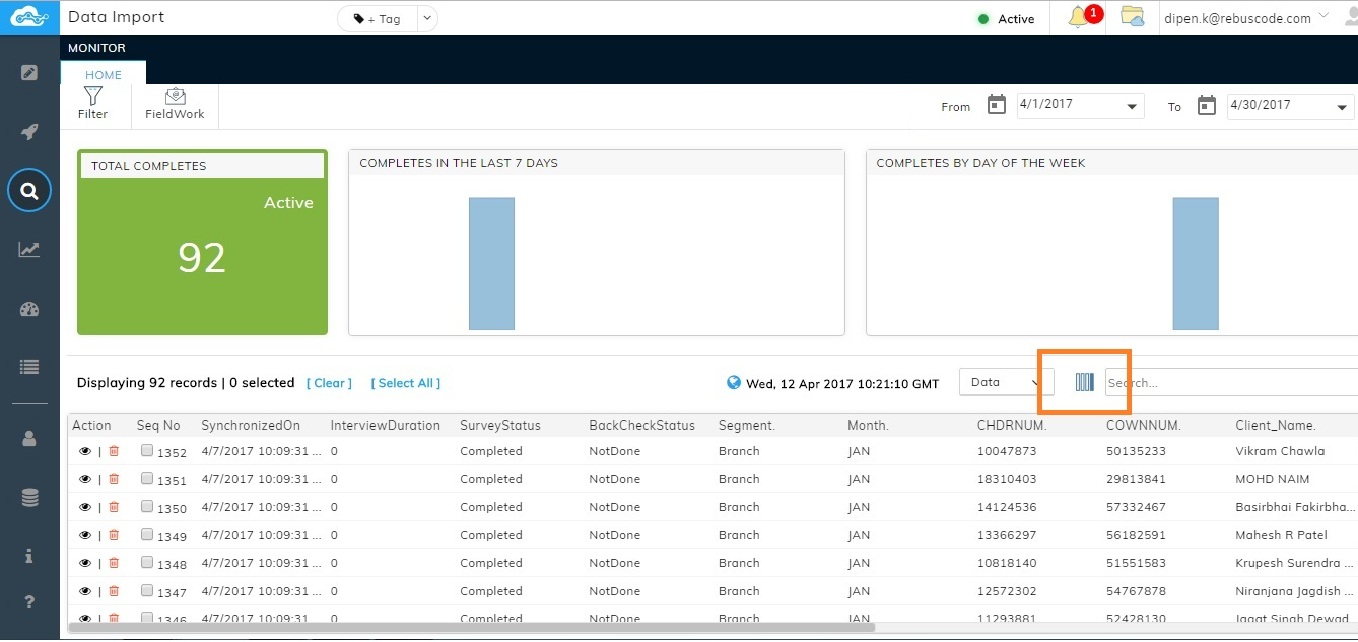Click the notification bell icon
1358x642 pixels.
1079,17
